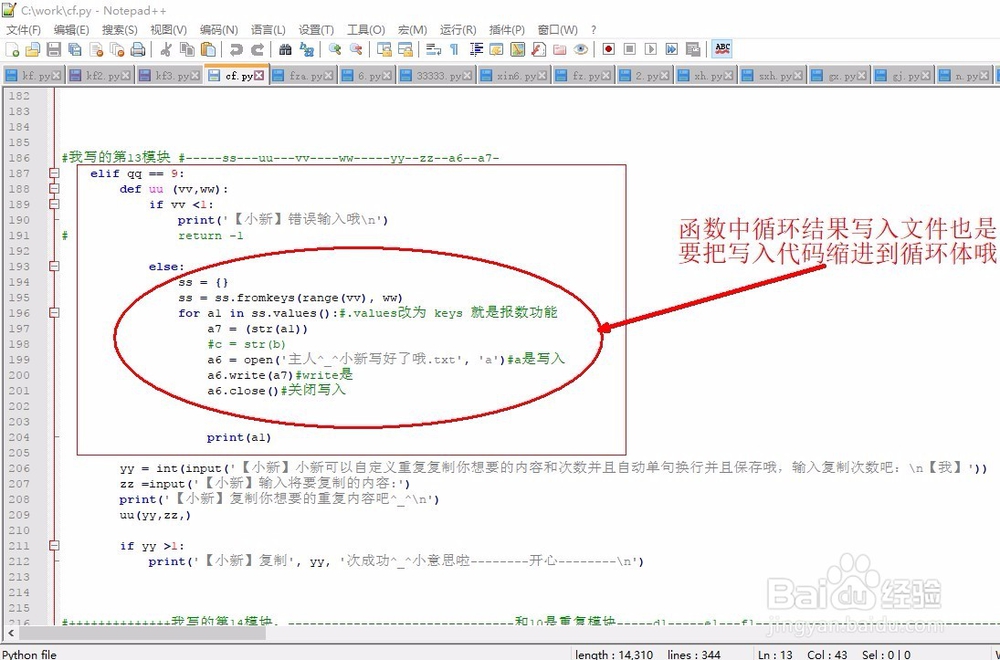Collapse the code fold at elif qq == 9

click(52, 172)
